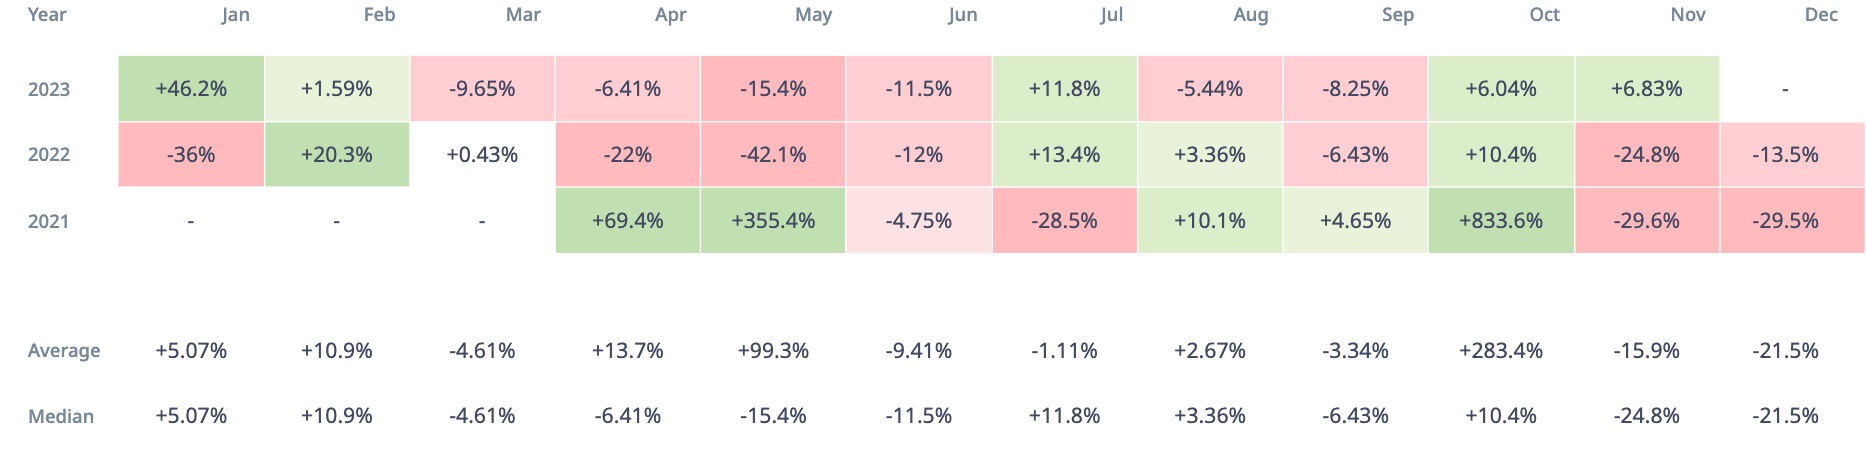Click the +6.83% November 2023 cell
This screenshot has height=450, width=1866.
(1646, 89)
